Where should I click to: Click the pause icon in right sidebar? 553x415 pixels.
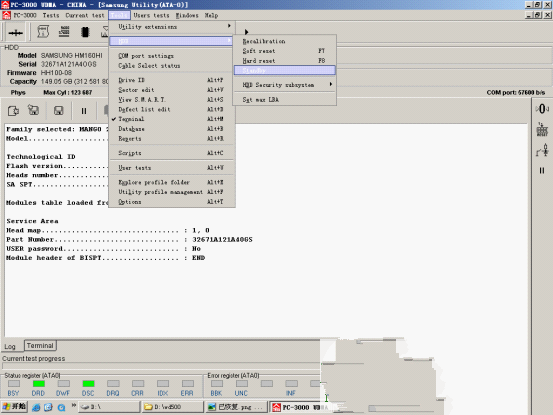coord(542,171)
